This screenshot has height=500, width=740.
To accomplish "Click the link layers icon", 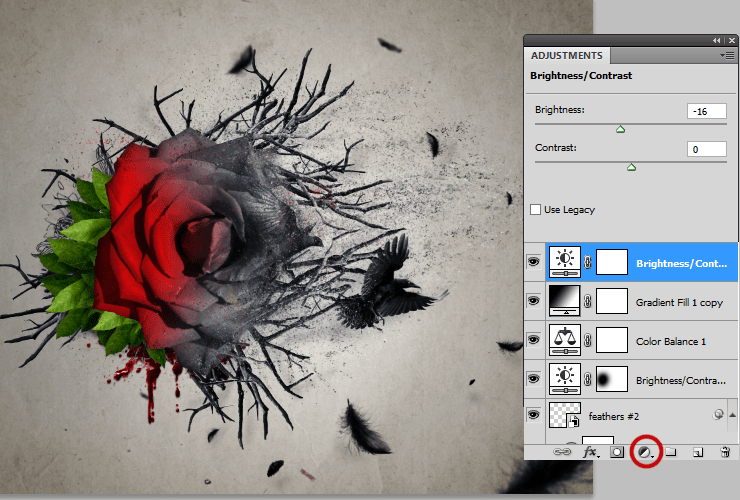I will click(x=562, y=452).
